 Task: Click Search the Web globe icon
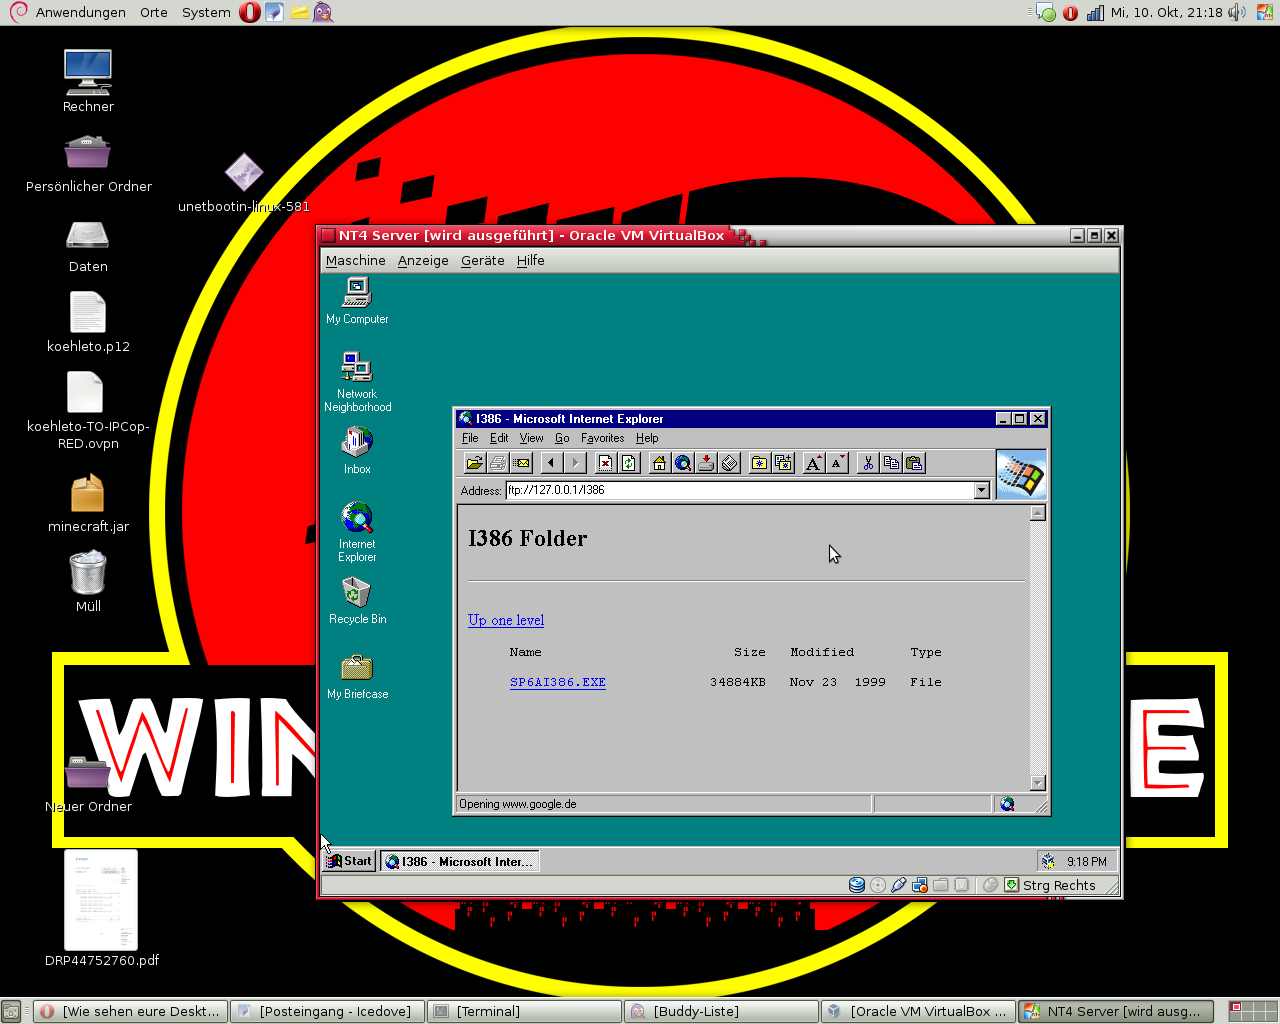tap(683, 463)
